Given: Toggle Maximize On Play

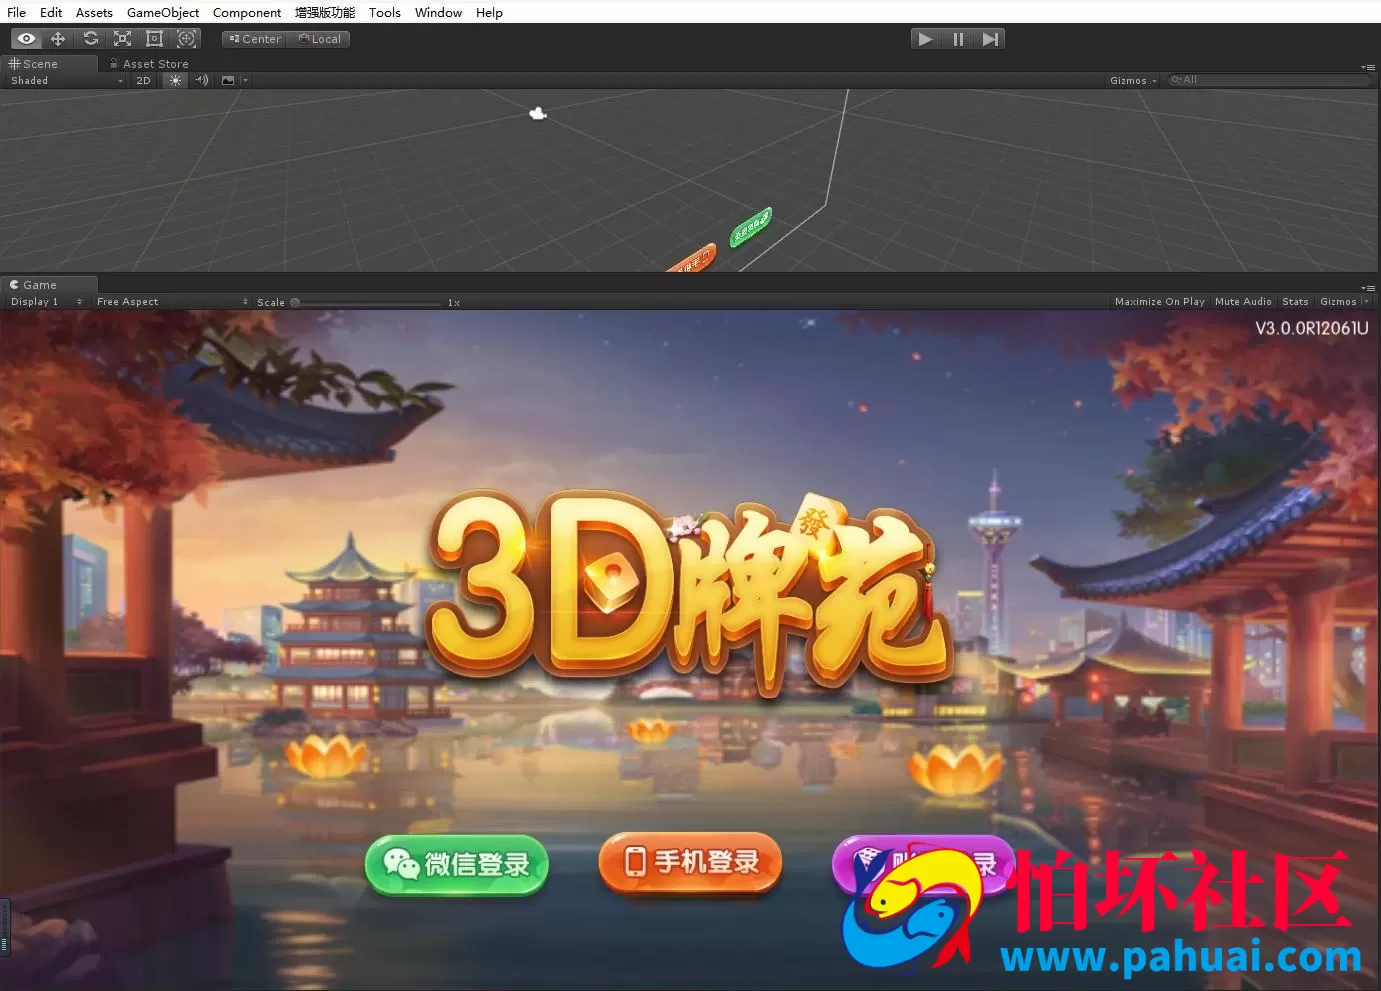Looking at the screenshot, I should click(1160, 301).
